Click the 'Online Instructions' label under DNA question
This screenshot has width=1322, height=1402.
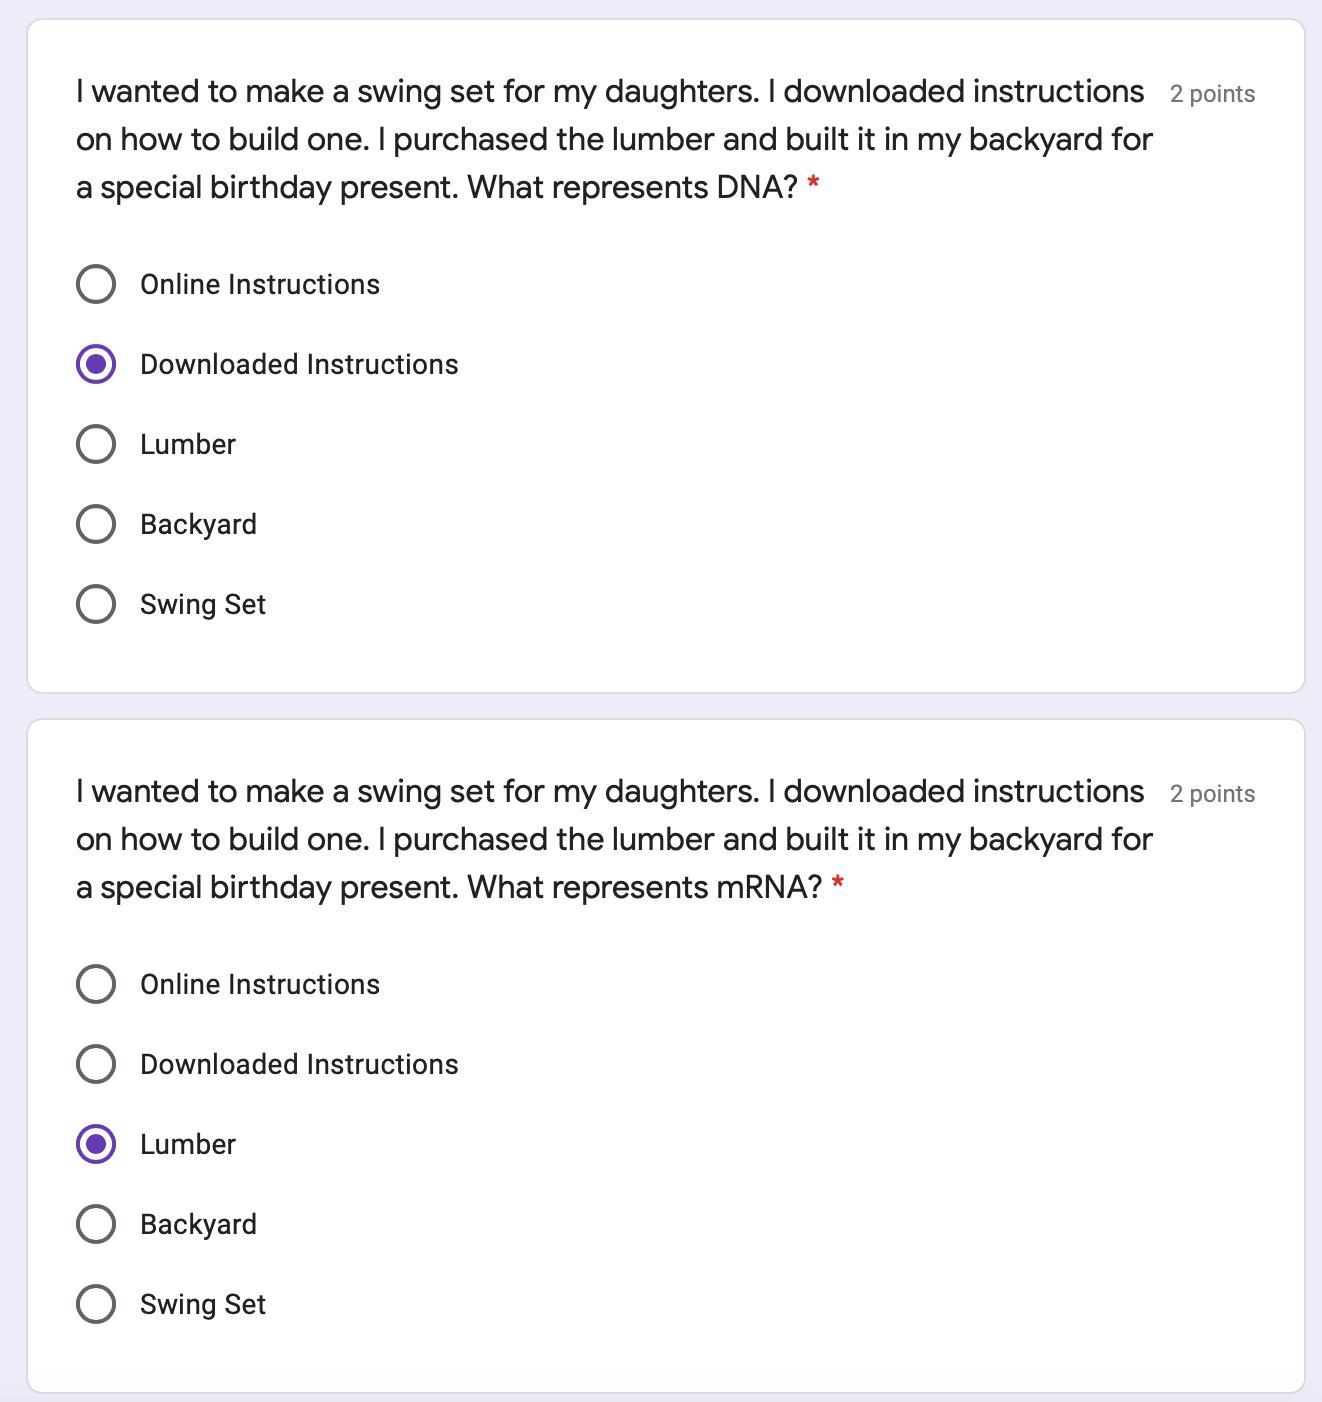click(260, 284)
